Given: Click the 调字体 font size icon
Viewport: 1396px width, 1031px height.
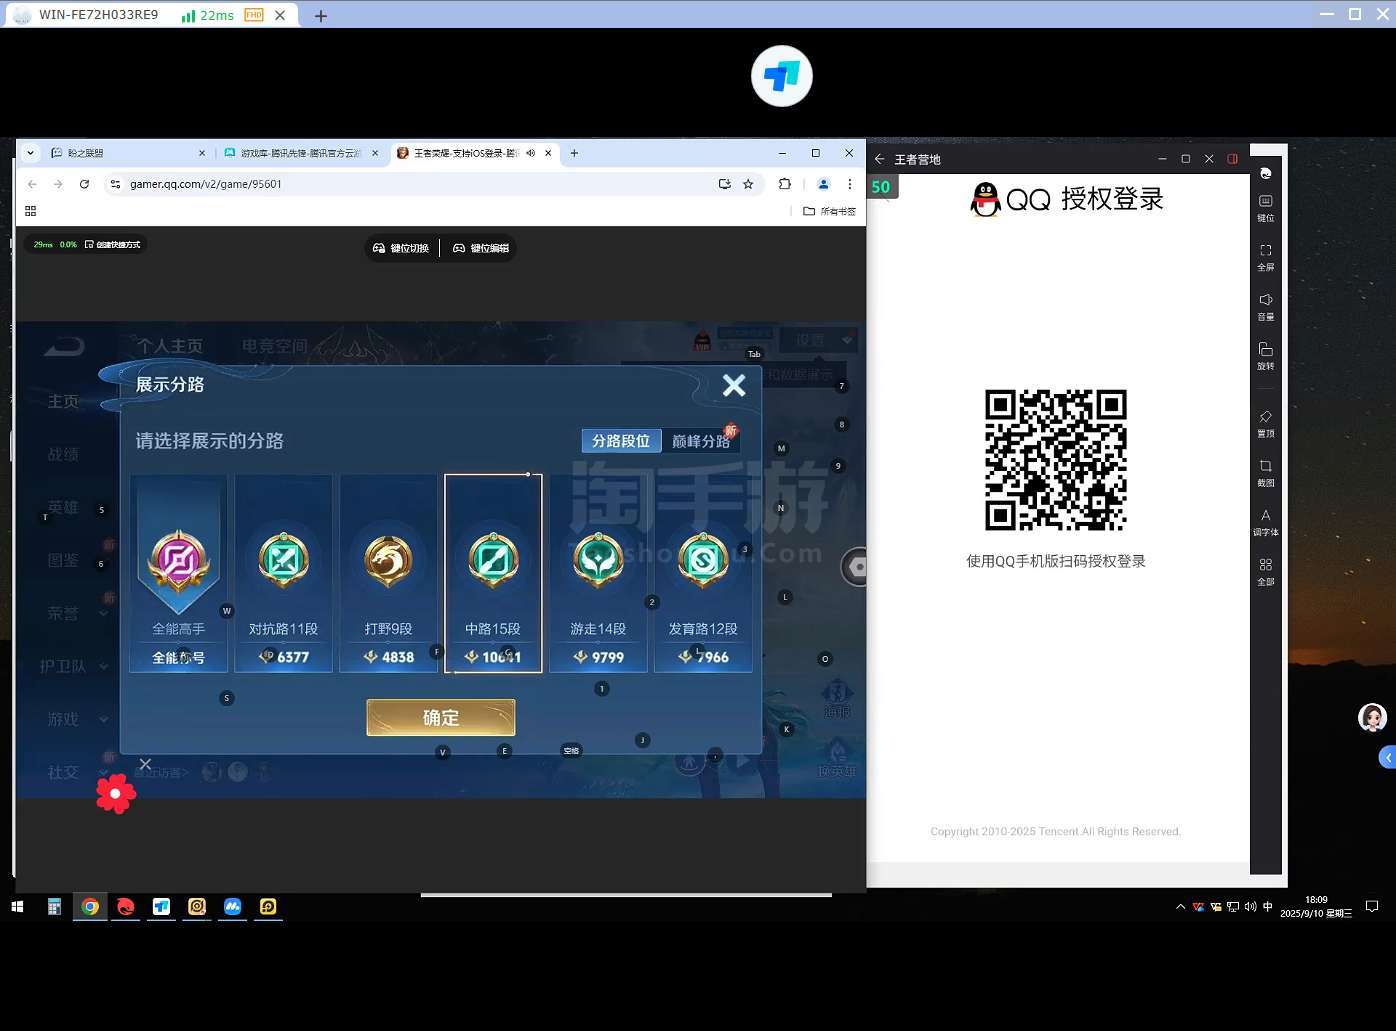Looking at the screenshot, I should click(x=1265, y=521).
